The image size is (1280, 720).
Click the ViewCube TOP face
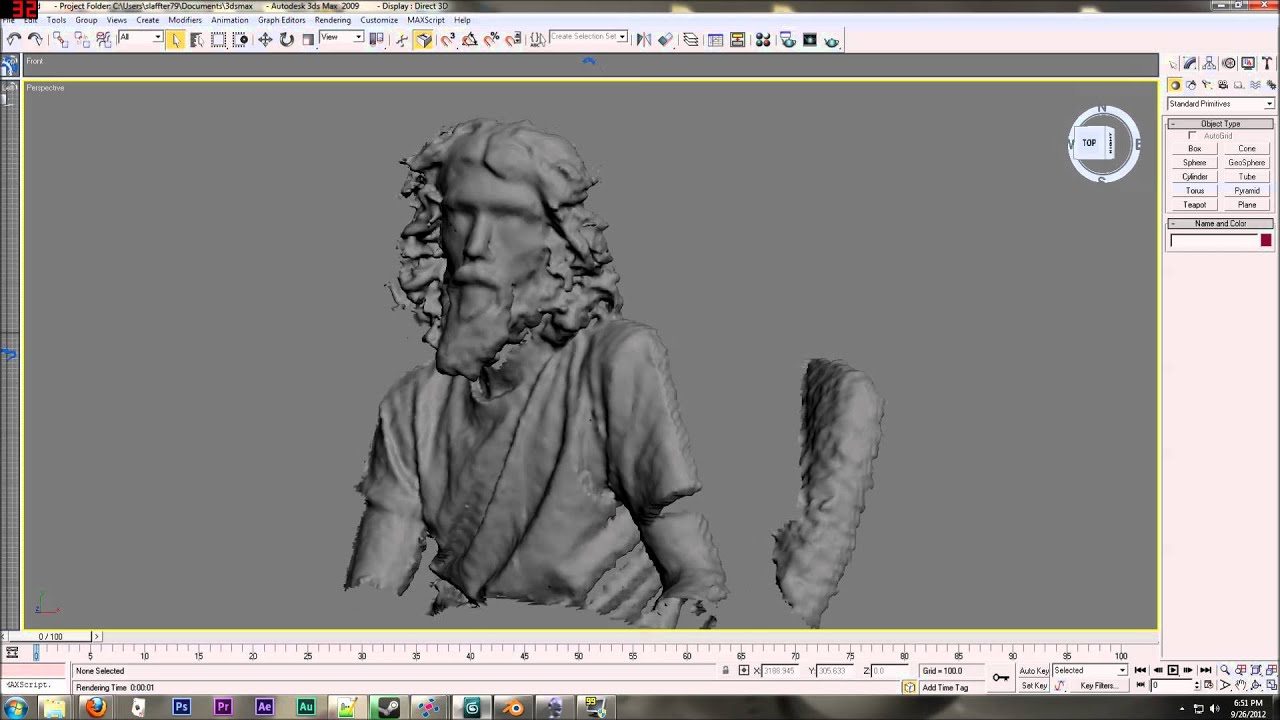1089,143
